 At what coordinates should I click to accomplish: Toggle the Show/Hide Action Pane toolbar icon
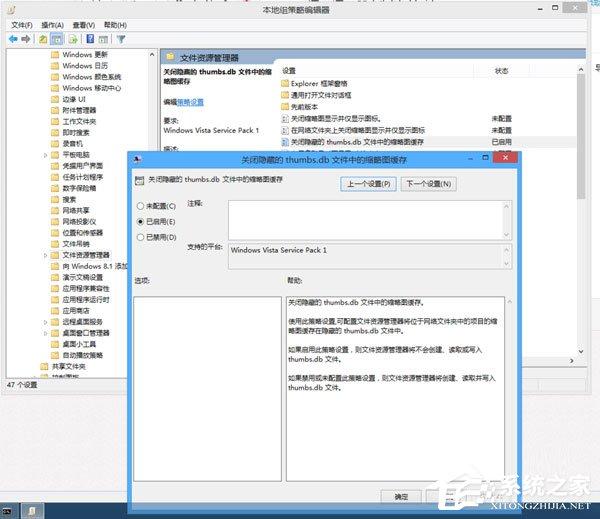point(103,39)
